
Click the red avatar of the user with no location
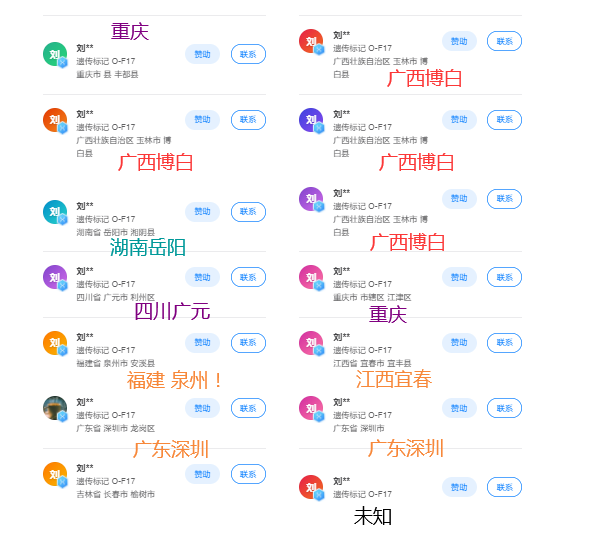click(x=311, y=487)
